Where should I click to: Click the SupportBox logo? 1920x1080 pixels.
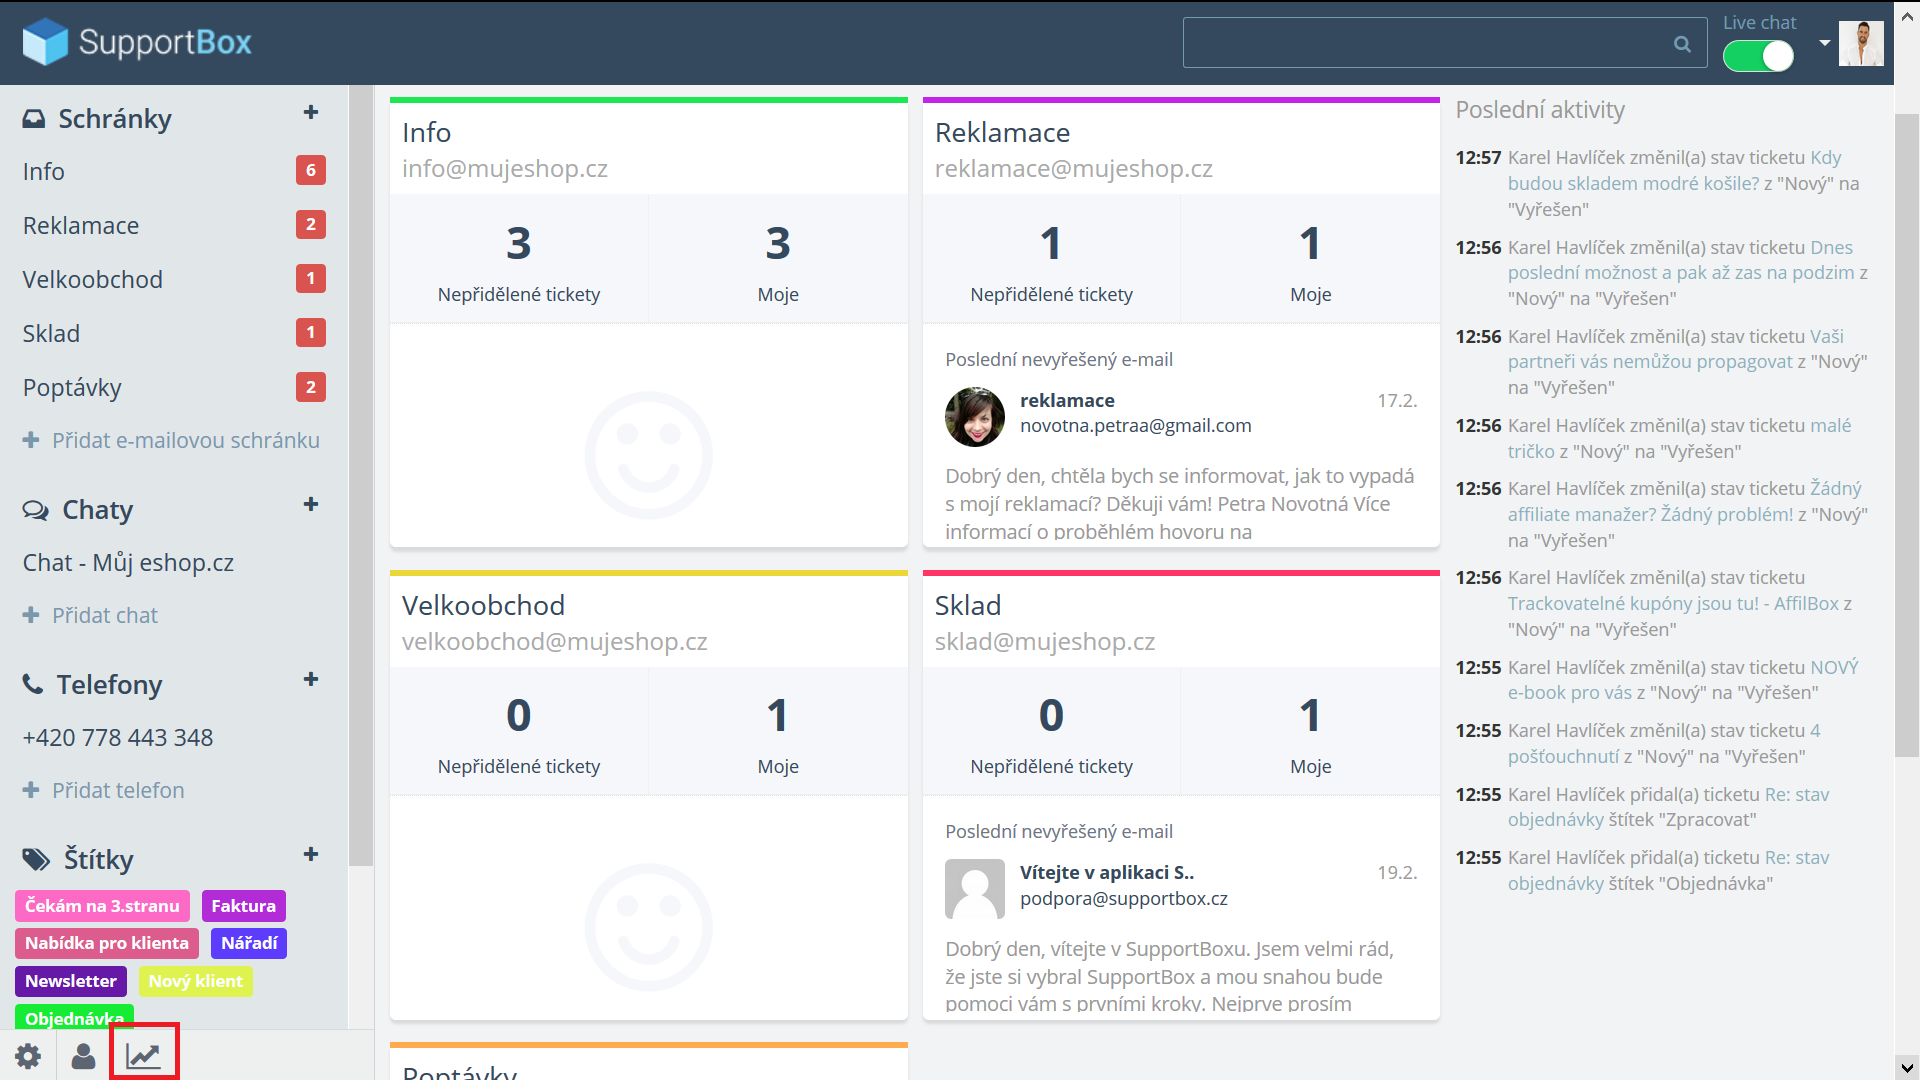point(137,42)
